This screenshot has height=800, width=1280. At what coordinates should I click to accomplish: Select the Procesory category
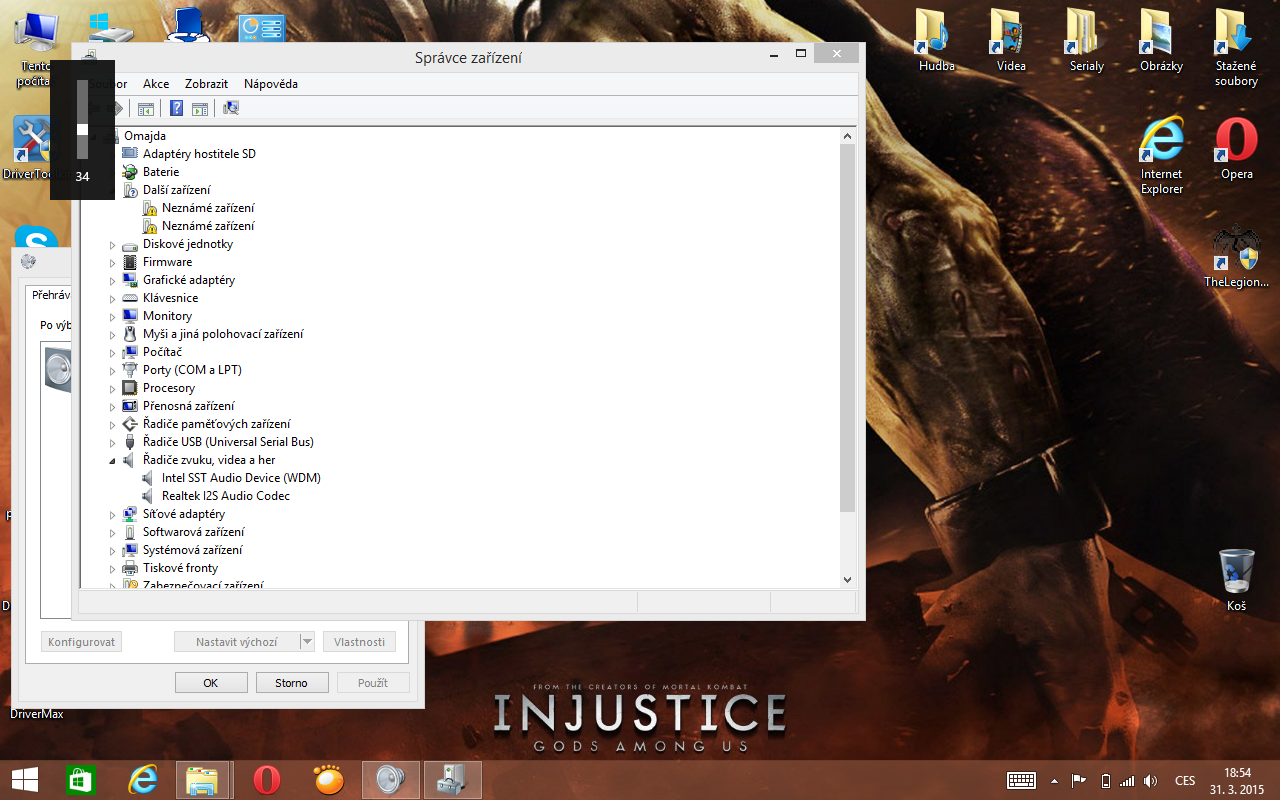coord(169,388)
